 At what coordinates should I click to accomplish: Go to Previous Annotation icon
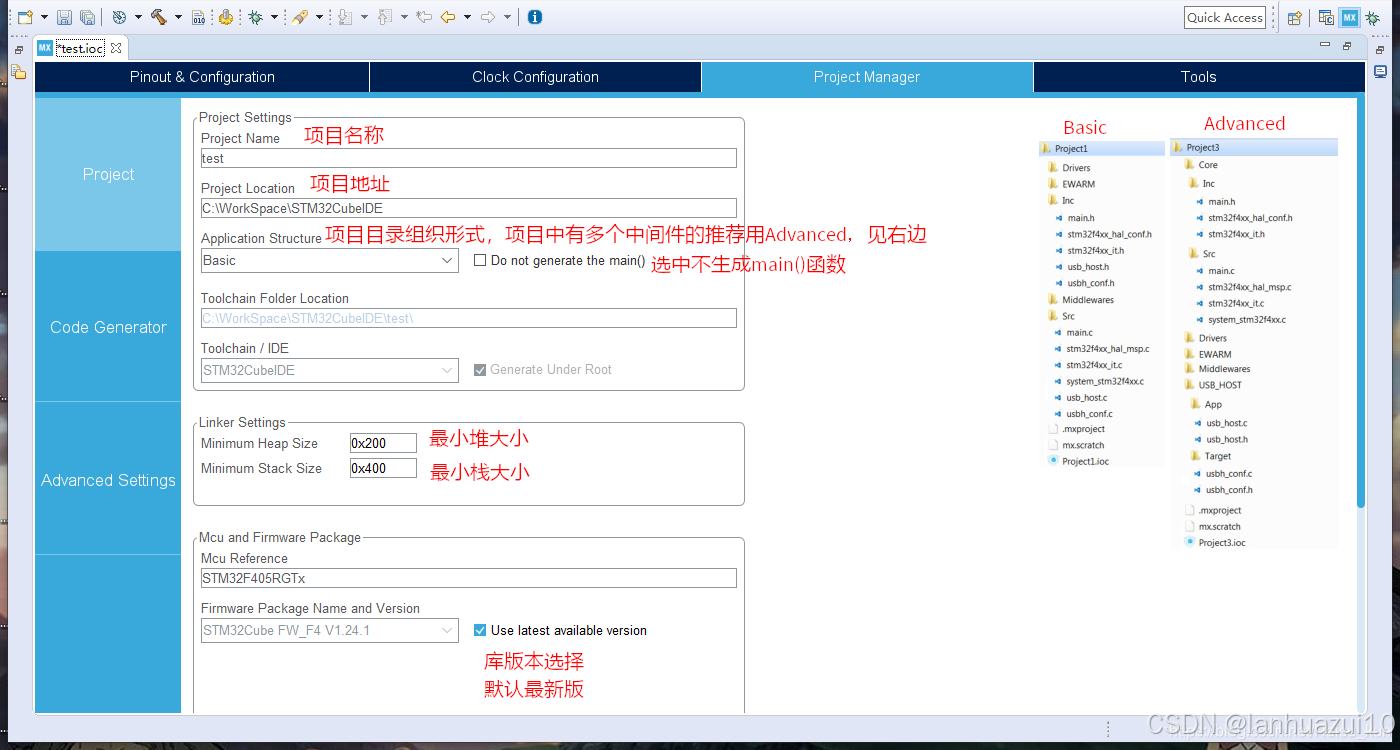coord(385,17)
